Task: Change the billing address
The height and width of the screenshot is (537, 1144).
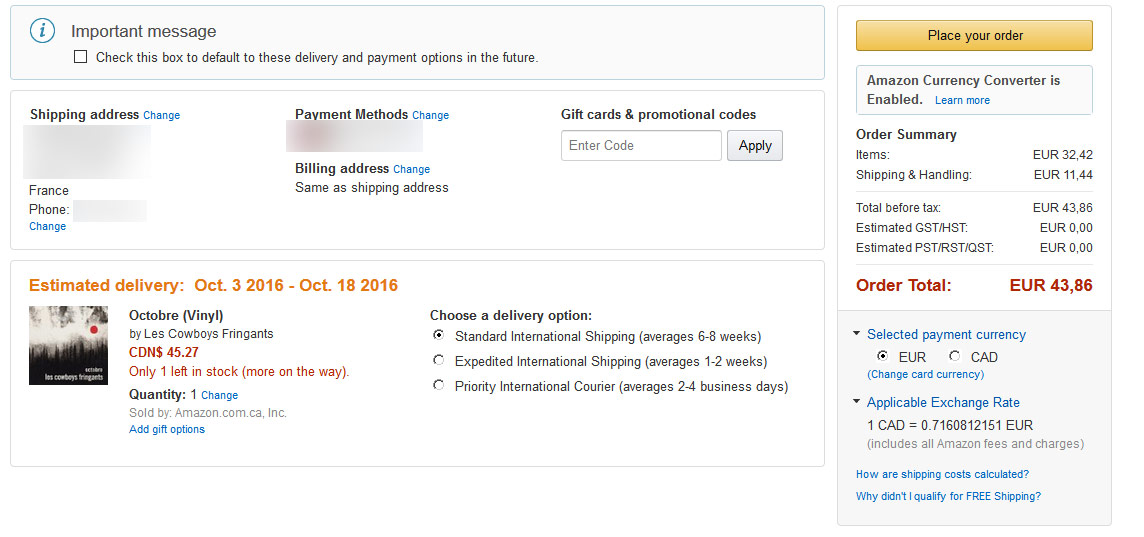Action: pos(411,169)
